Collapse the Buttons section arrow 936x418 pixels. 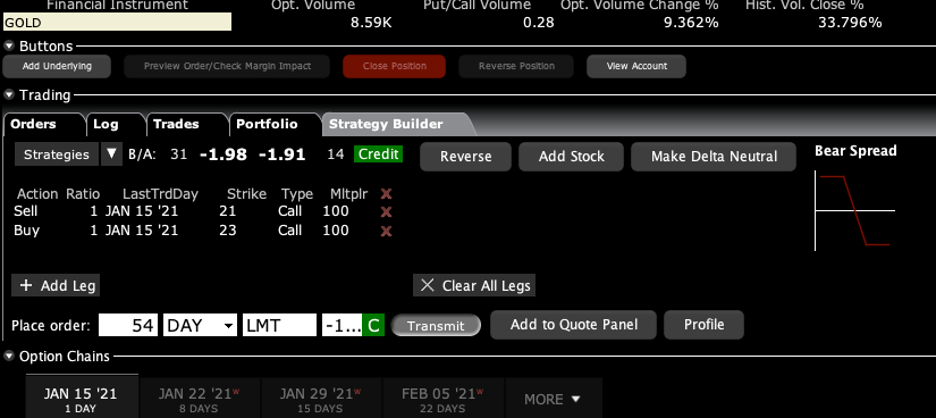[x=9, y=46]
